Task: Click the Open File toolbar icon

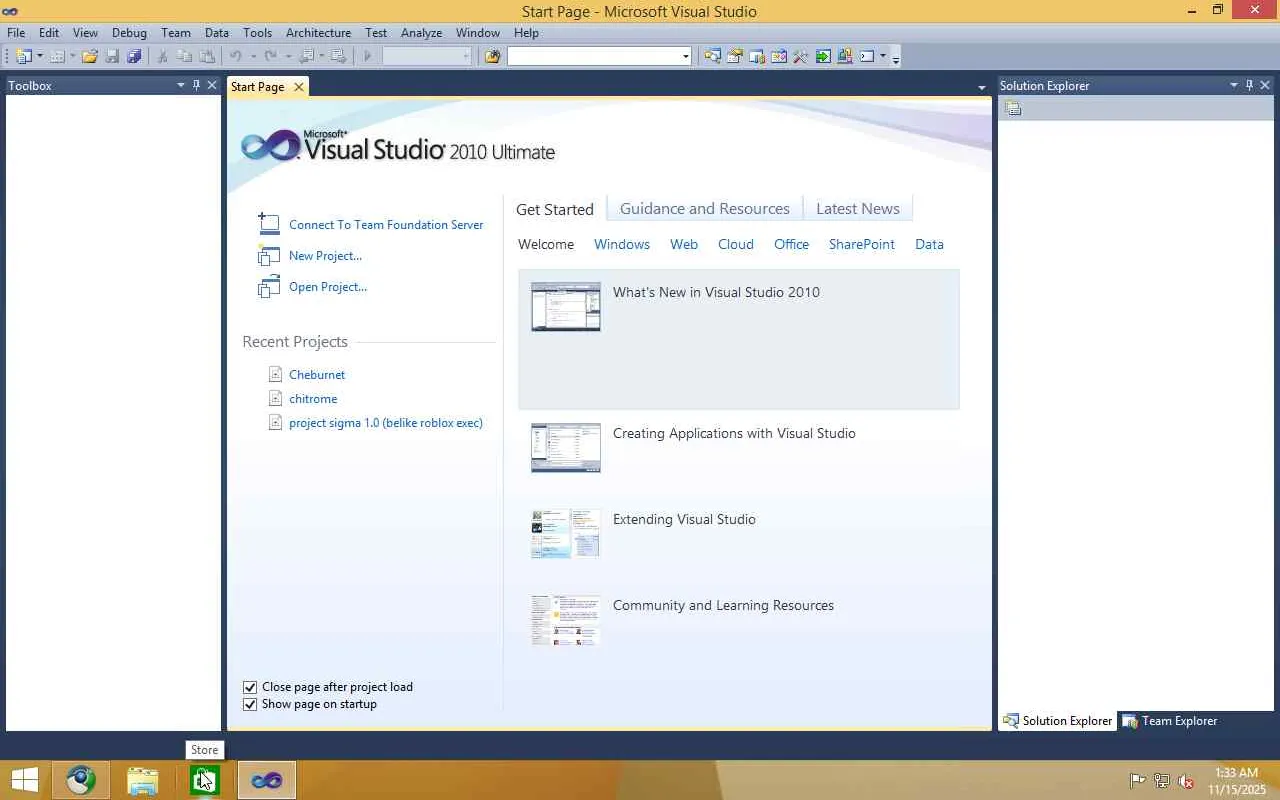Action: tap(90, 56)
